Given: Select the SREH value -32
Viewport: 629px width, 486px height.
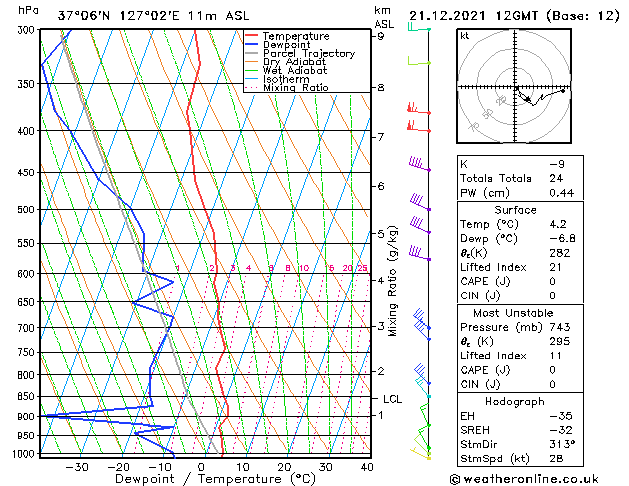Looking at the screenshot, I should click(561, 430).
